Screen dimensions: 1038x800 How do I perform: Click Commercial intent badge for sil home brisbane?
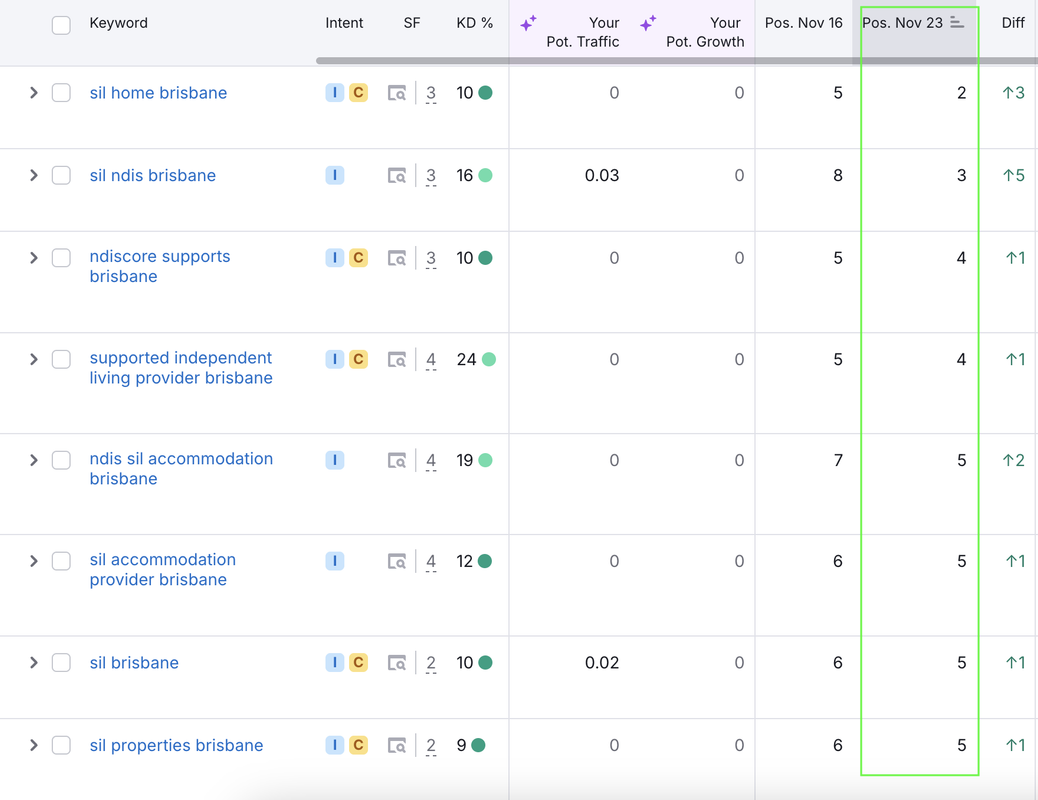tap(358, 93)
